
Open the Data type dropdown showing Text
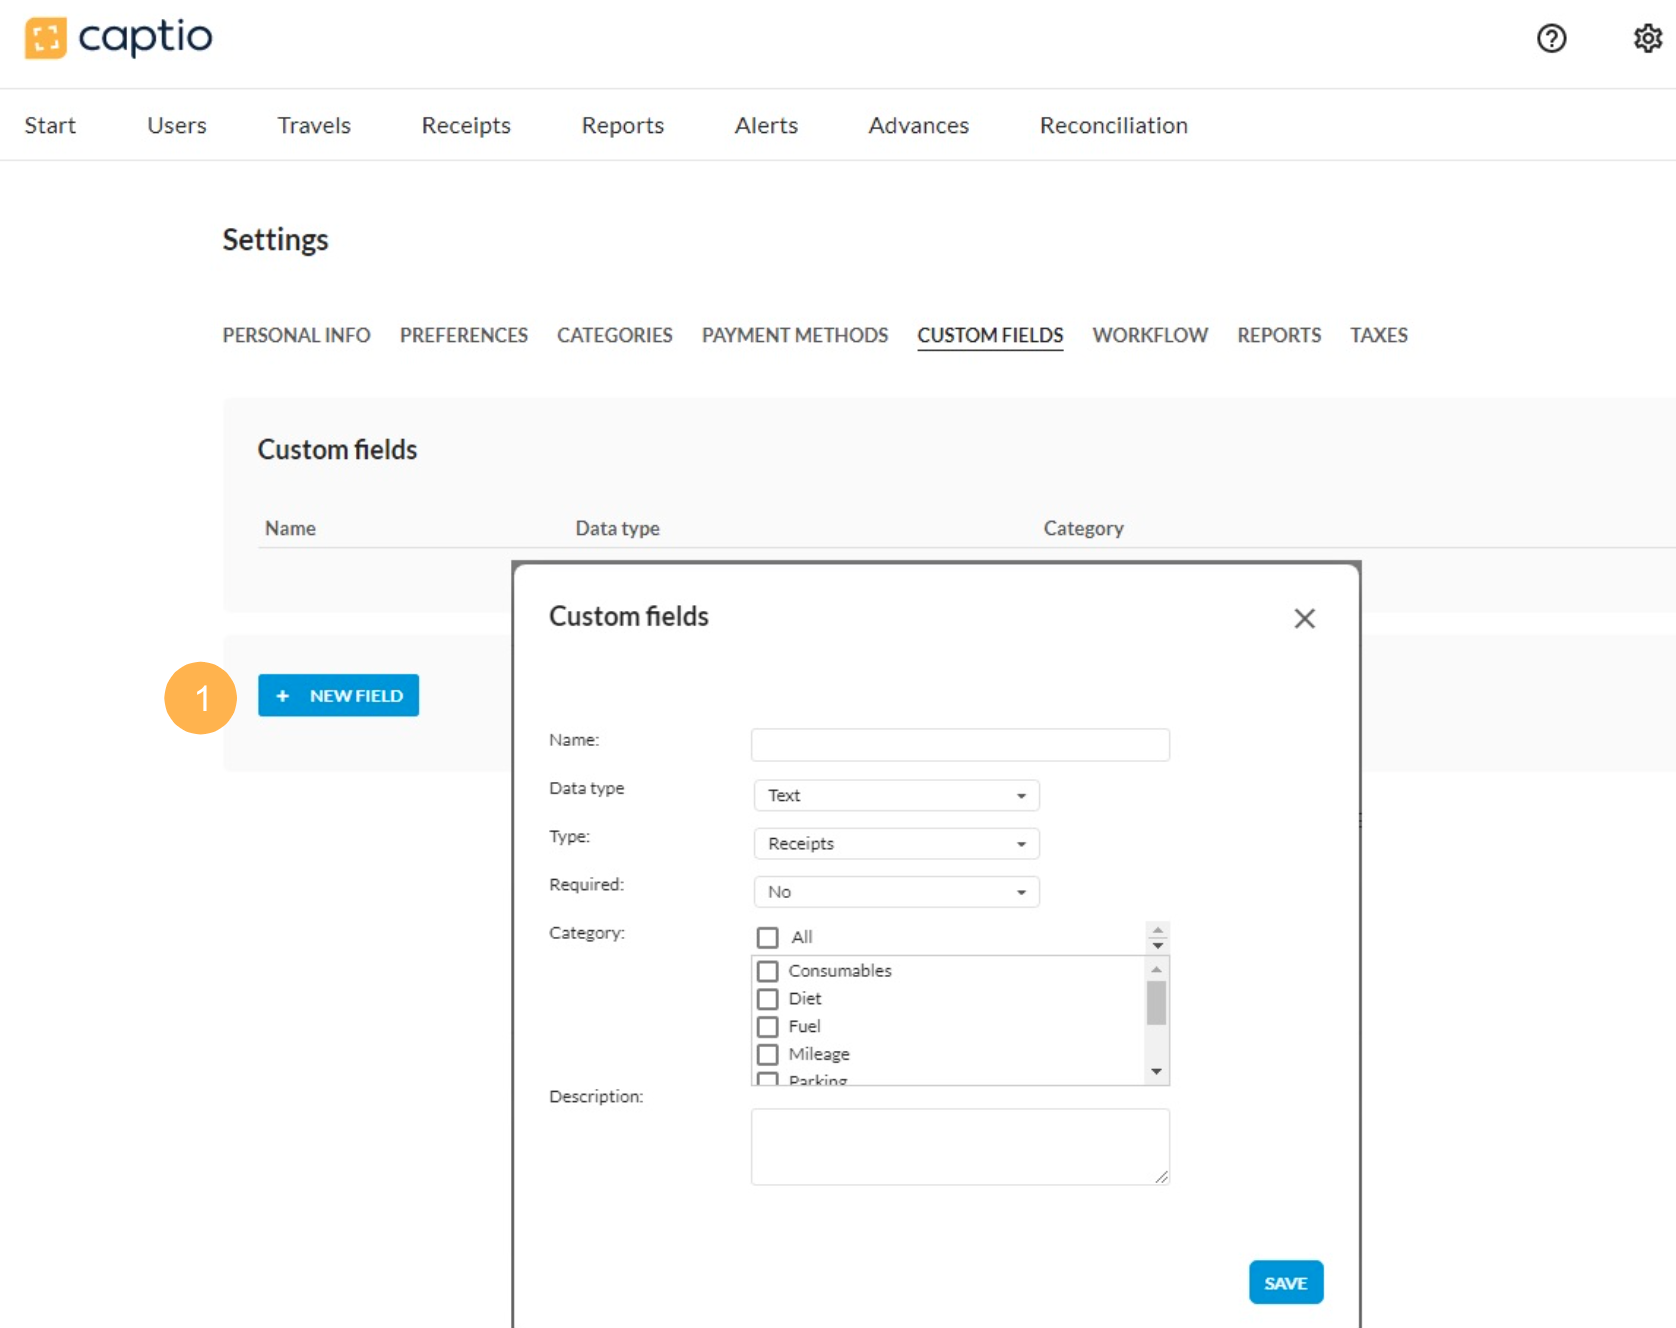896,795
